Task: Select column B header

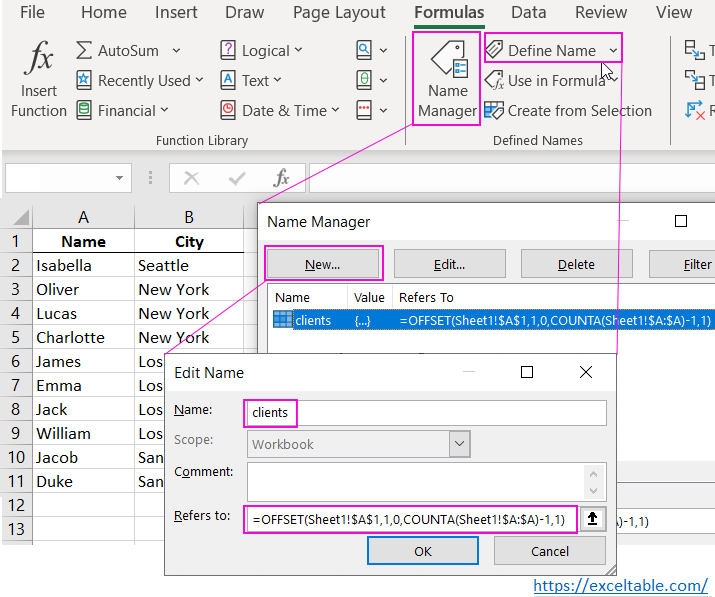Action: [x=189, y=217]
